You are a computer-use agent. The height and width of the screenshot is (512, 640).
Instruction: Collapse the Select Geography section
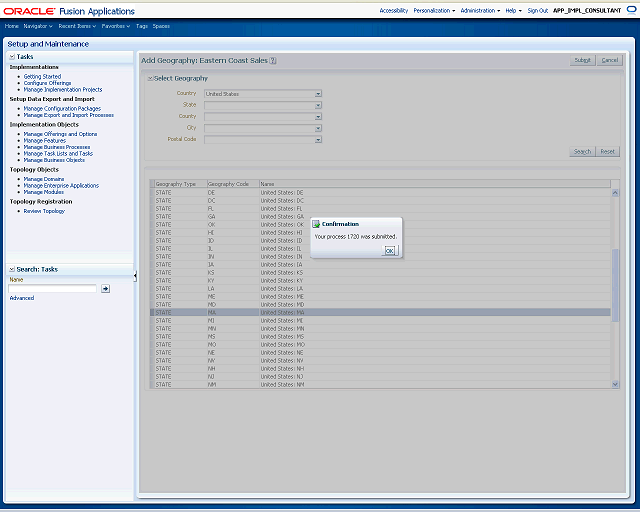(150, 78)
